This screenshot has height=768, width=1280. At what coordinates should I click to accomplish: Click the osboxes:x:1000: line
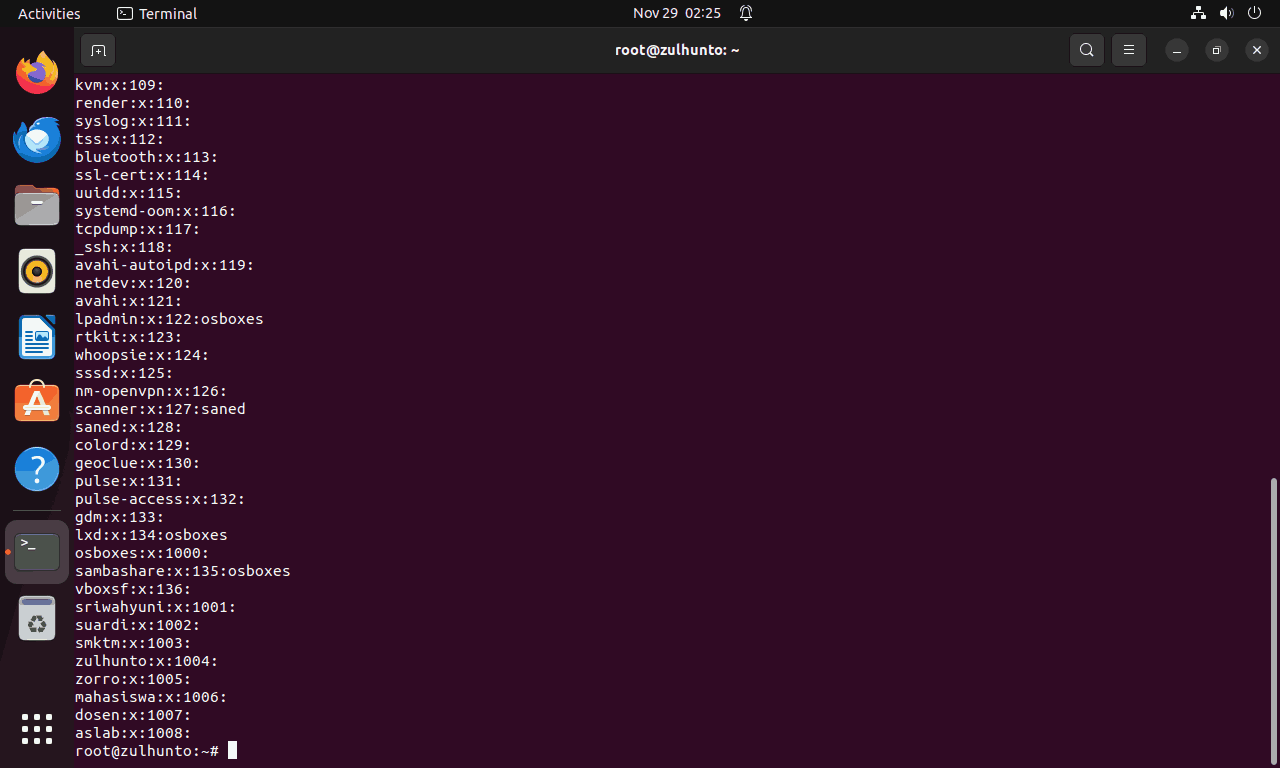pos(142,553)
